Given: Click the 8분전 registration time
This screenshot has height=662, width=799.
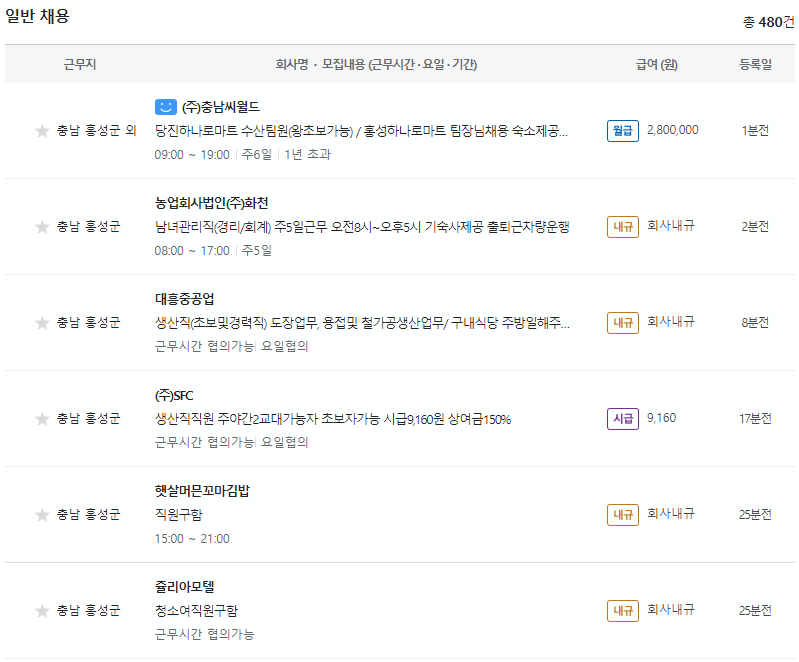Looking at the screenshot, I should point(755,323).
